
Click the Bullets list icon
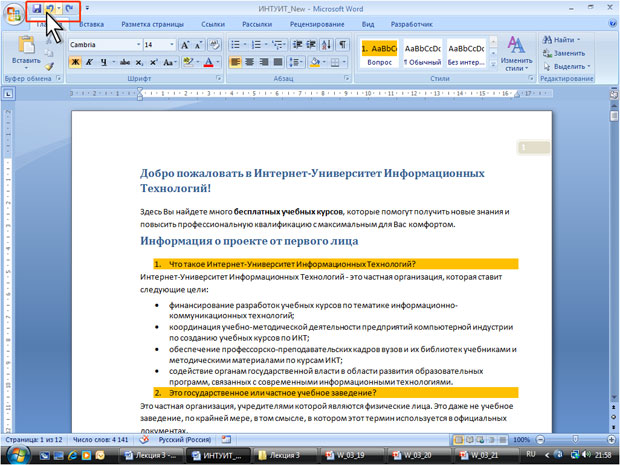click(x=235, y=45)
